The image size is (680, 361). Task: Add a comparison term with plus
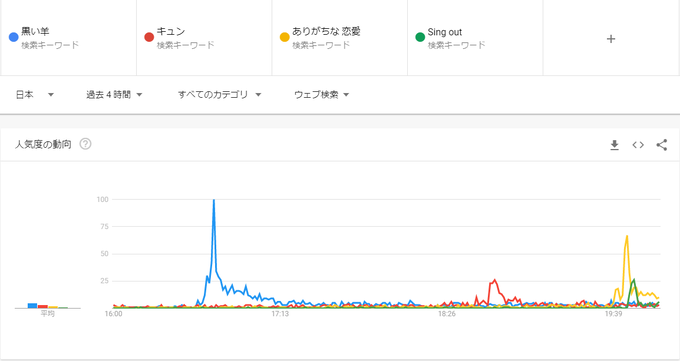click(x=611, y=39)
